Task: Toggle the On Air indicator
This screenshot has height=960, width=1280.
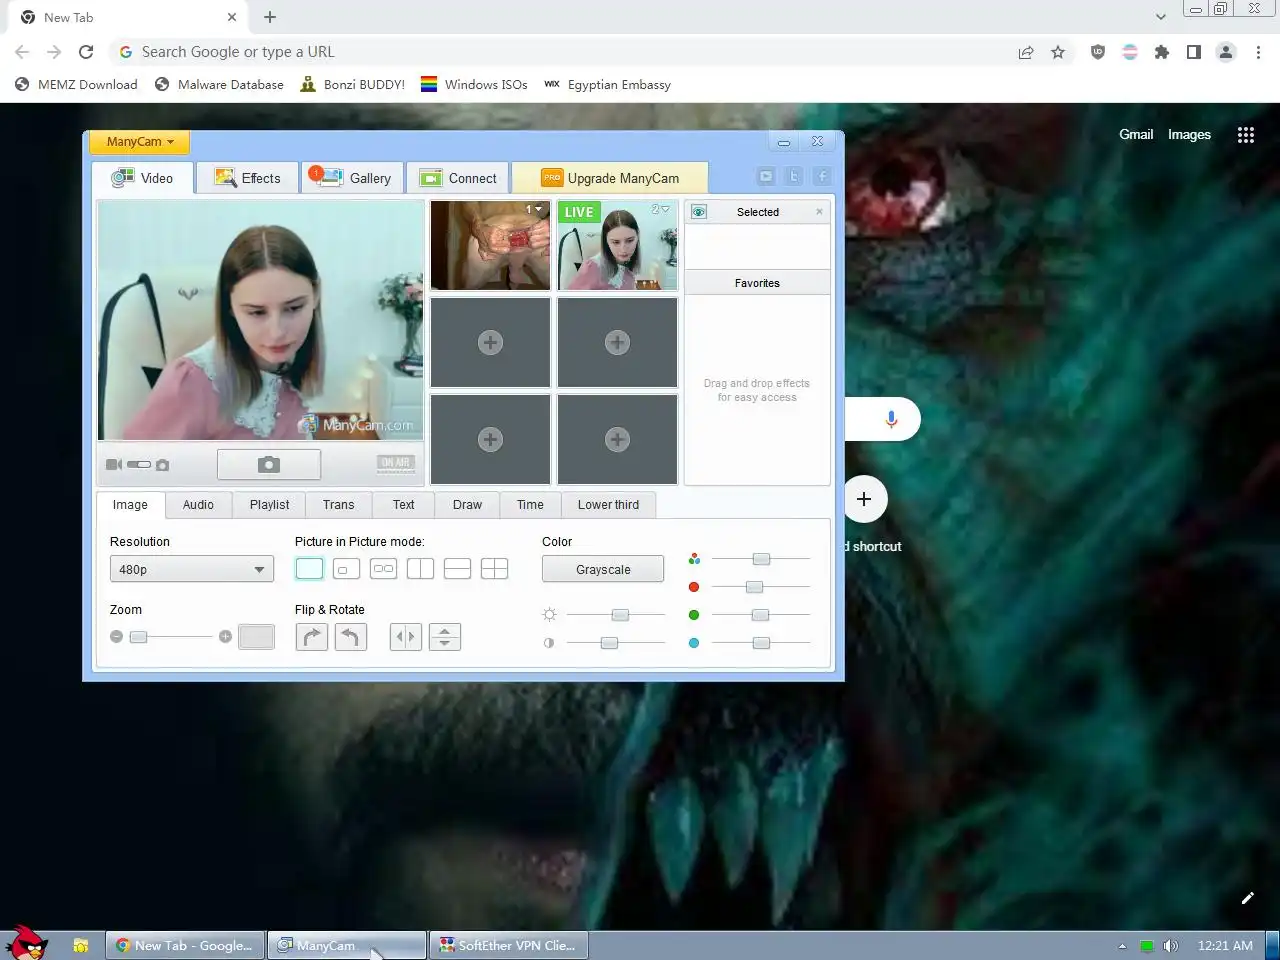Action: 395,462
